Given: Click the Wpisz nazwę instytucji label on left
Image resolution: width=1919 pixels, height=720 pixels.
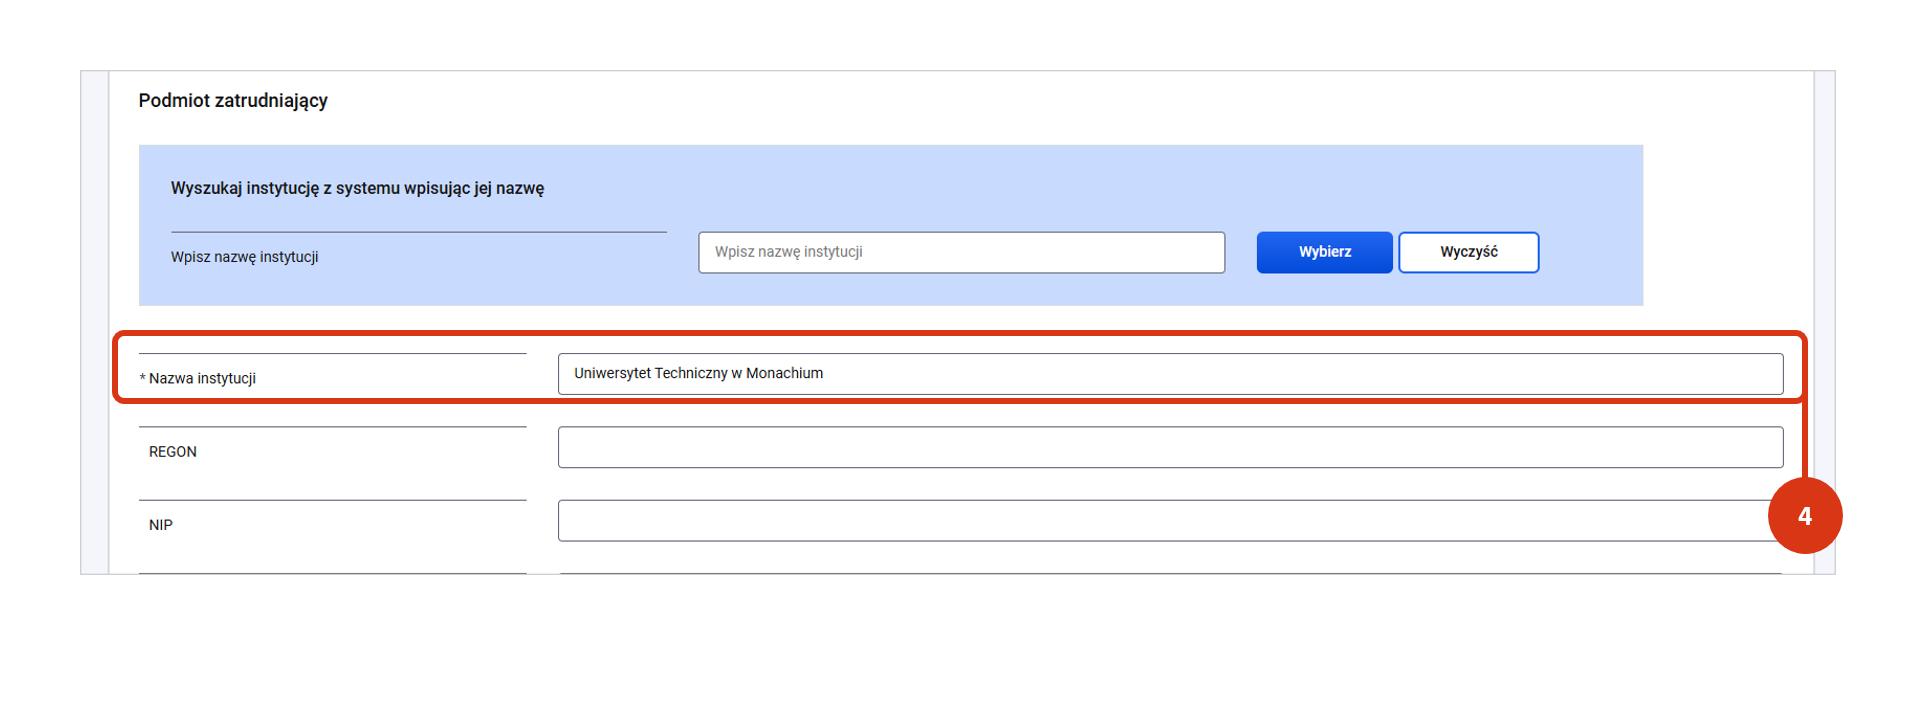Looking at the screenshot, I should (245, 257).
